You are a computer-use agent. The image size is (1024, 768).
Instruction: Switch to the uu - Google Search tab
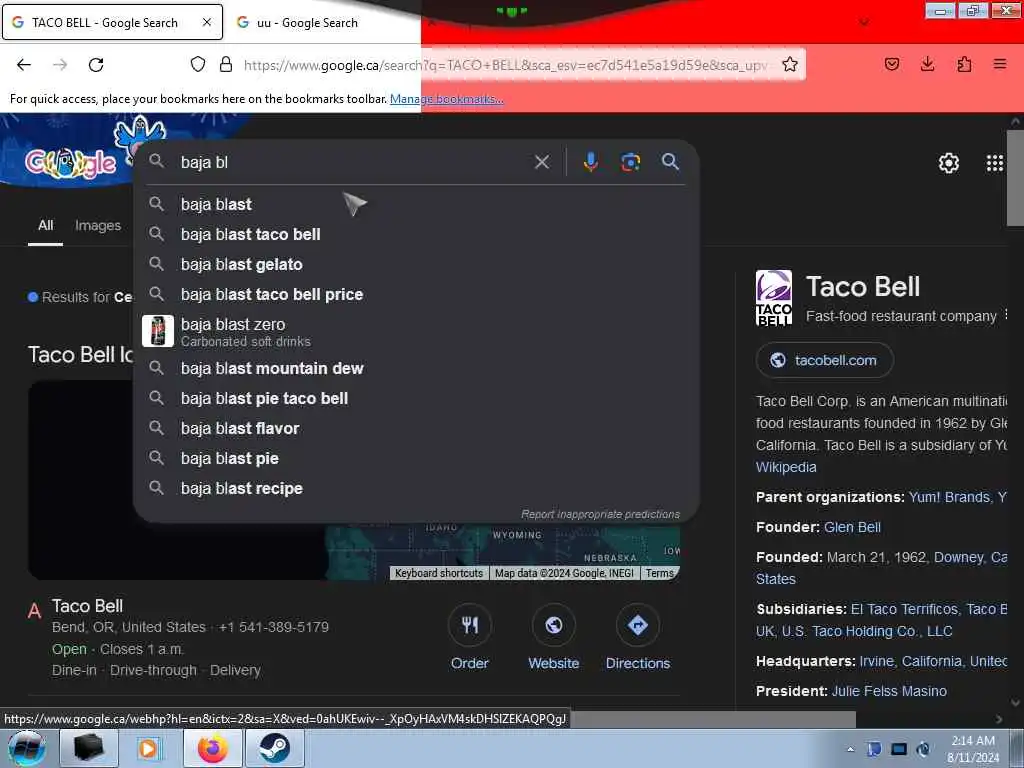click(307, 22)
